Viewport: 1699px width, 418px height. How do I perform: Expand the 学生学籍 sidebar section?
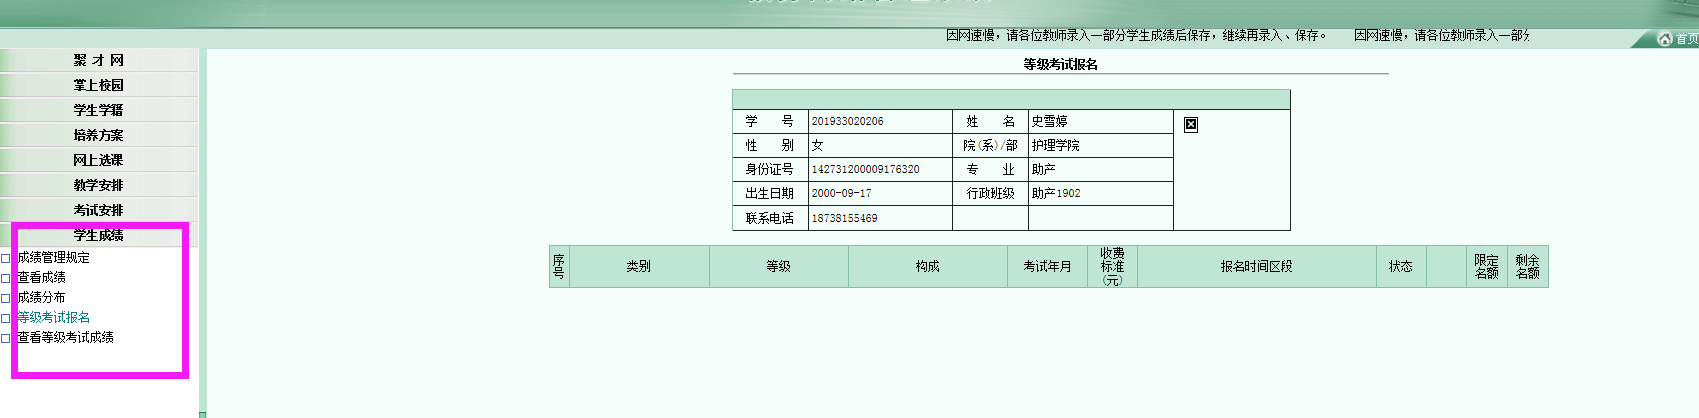pos(98,110)
